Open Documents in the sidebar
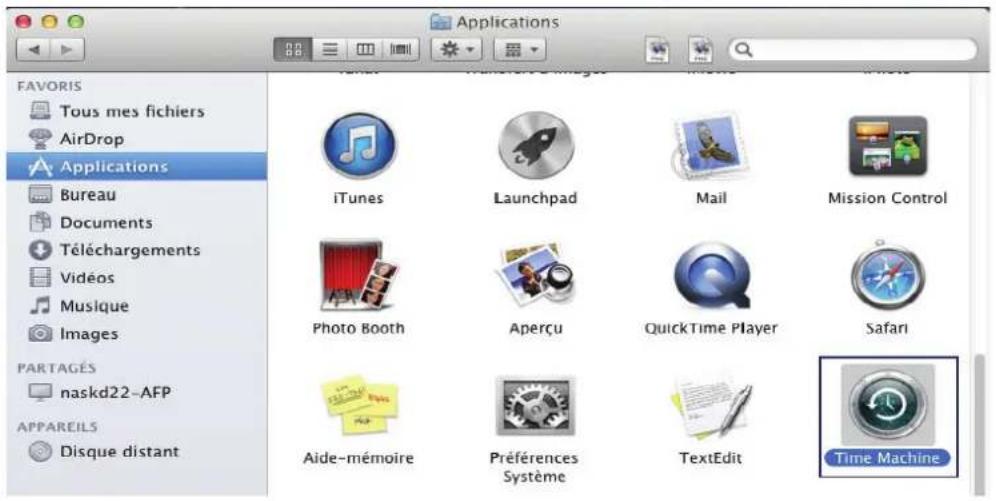996x501 pixels. [137, 223]
